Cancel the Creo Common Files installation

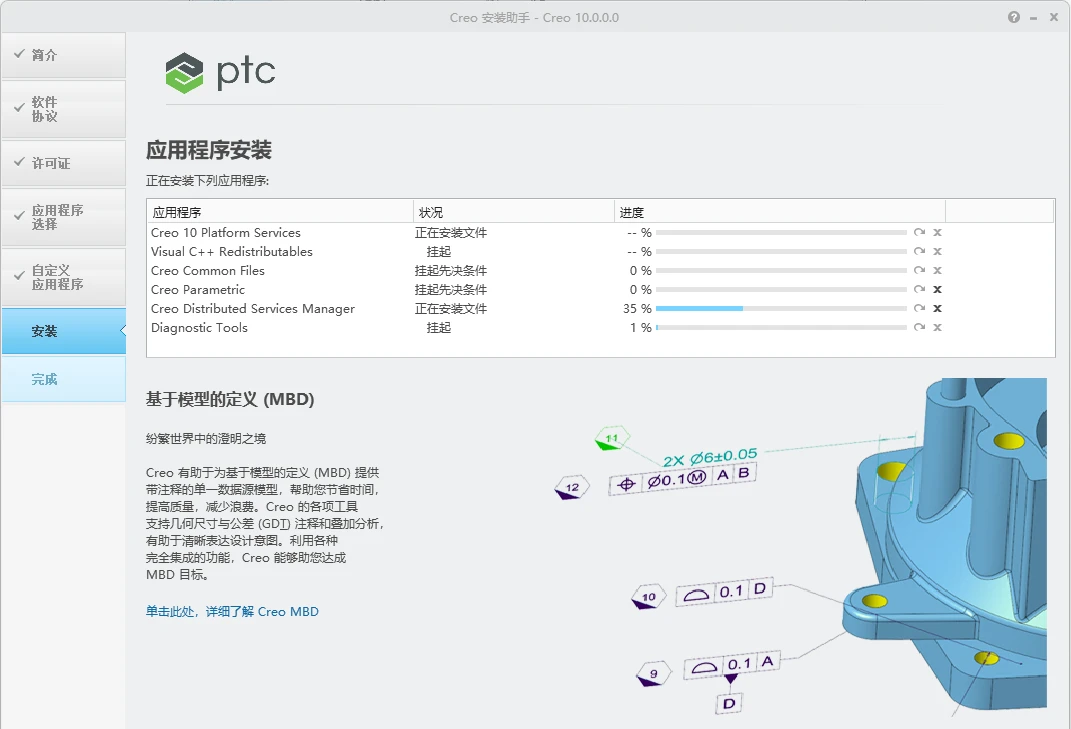coord(937,270)
